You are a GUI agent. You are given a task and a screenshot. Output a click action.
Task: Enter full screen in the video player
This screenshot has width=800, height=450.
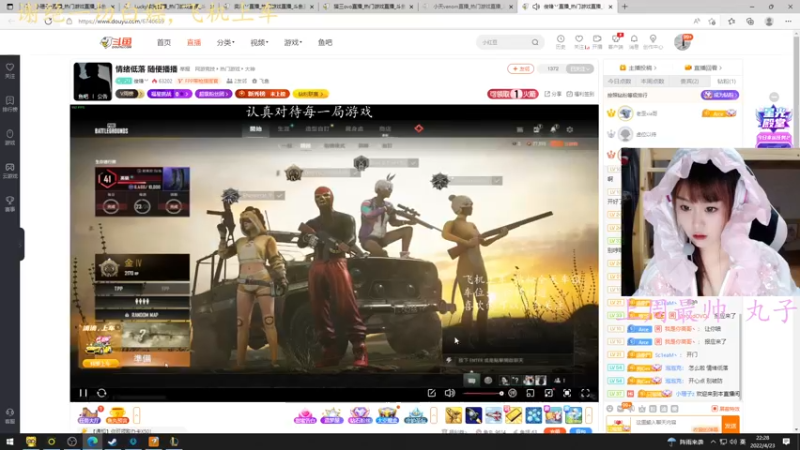(585, 393)
